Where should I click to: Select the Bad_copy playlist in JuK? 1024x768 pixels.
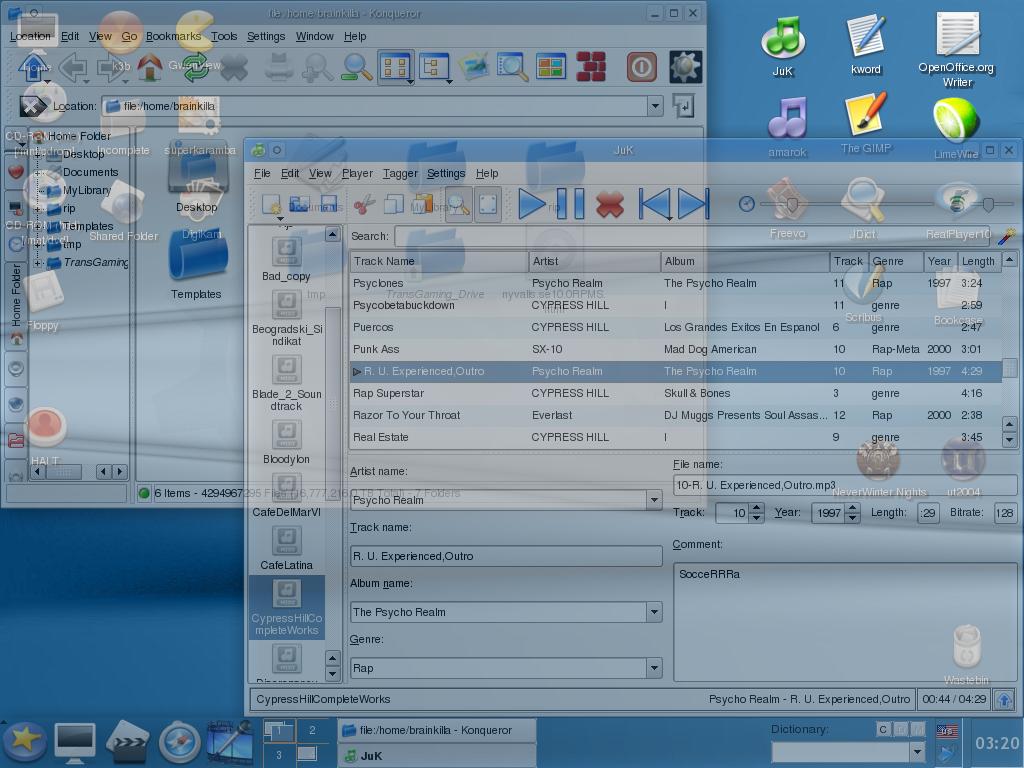coord(286,259)
